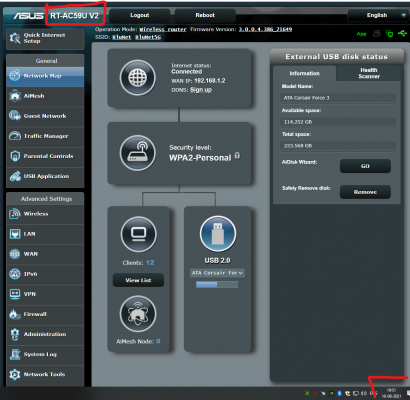Click the IPv6 icon
The image size is (410, 400).
coord(15,274)
